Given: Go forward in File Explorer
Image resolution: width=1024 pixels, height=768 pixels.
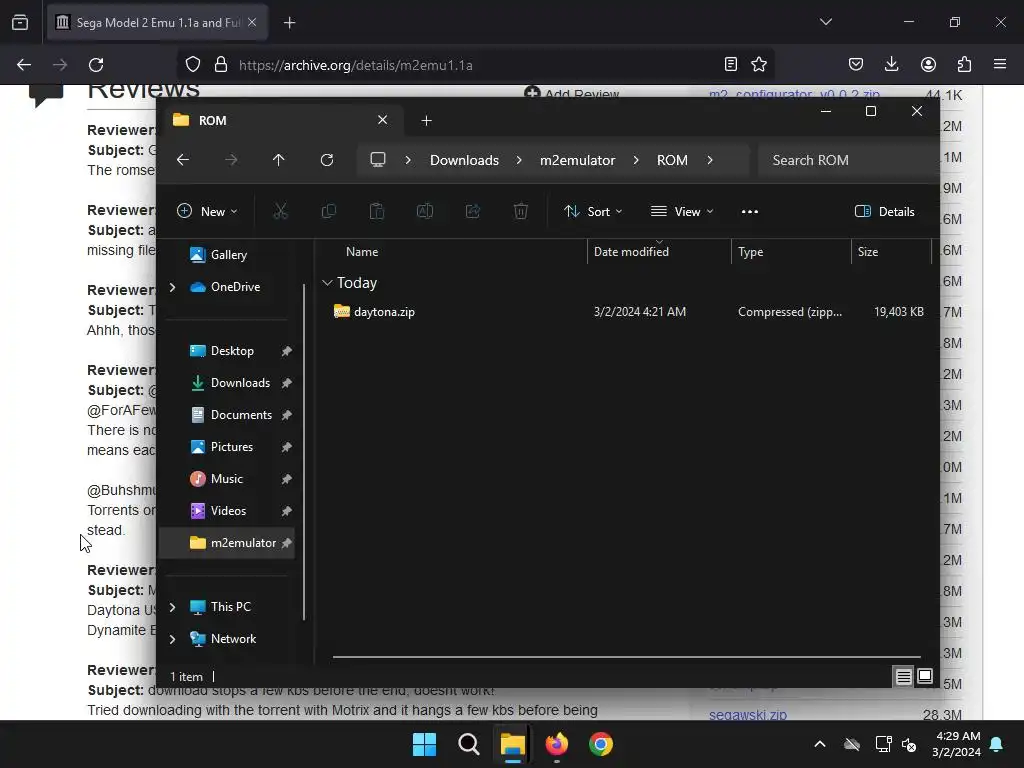Looking at the screenshot, I should [x=231, y=160].
